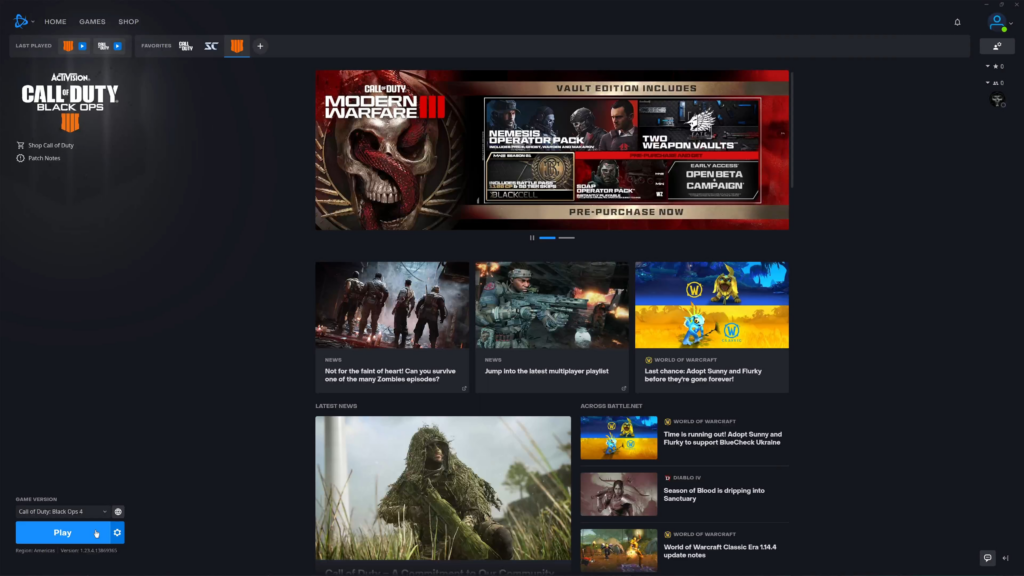Open StarCraft in Favorites

tap(211, 46)
